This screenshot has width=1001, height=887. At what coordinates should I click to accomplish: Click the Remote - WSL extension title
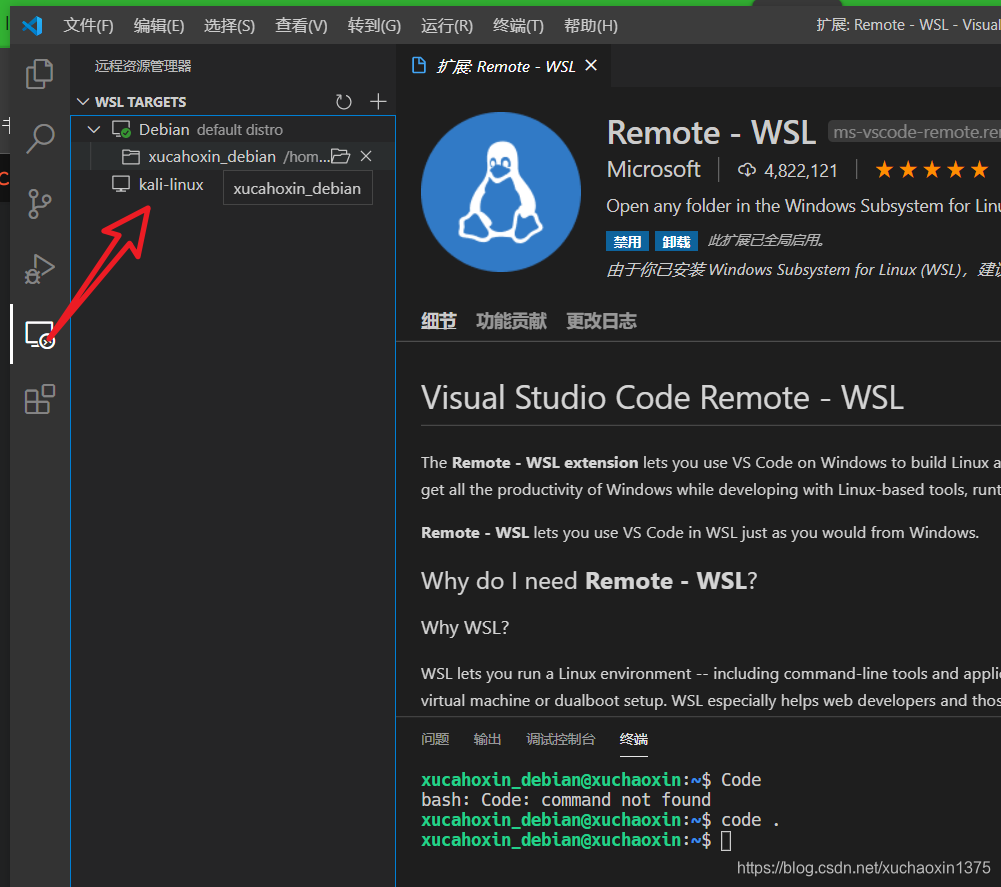pyautogui.click(x=711, y=133)
